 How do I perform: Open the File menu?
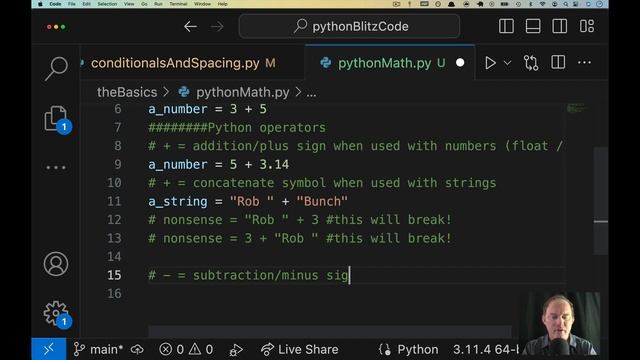click(72, 4)
